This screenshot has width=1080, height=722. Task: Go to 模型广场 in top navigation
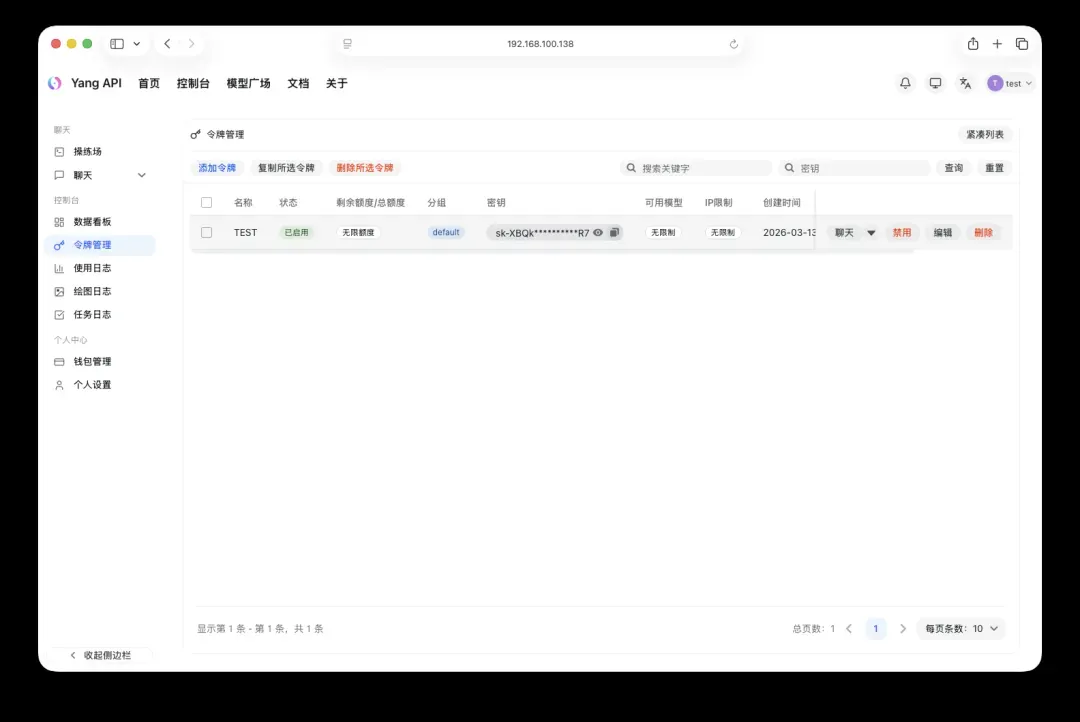pyautogui.click(x=248, y=83)
